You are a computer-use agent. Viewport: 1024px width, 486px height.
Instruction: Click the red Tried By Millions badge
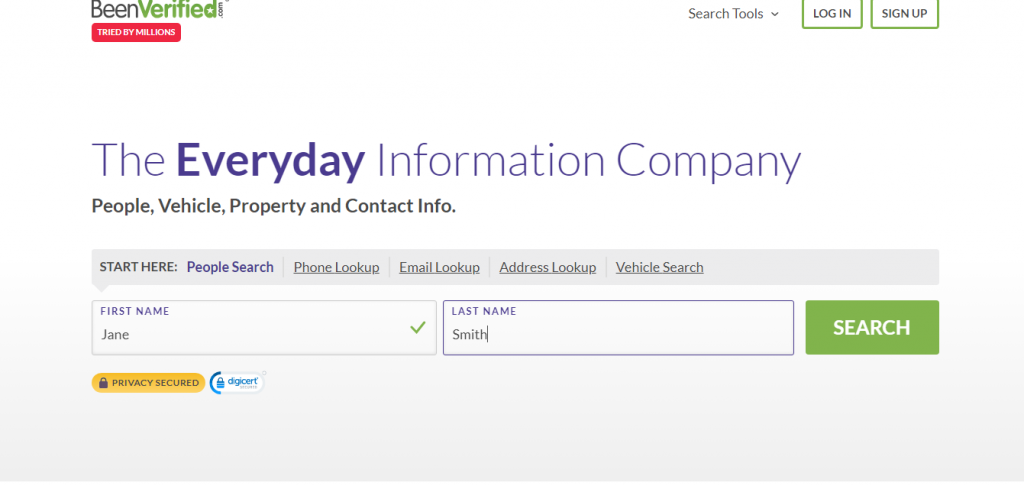(x=136, y=32)
